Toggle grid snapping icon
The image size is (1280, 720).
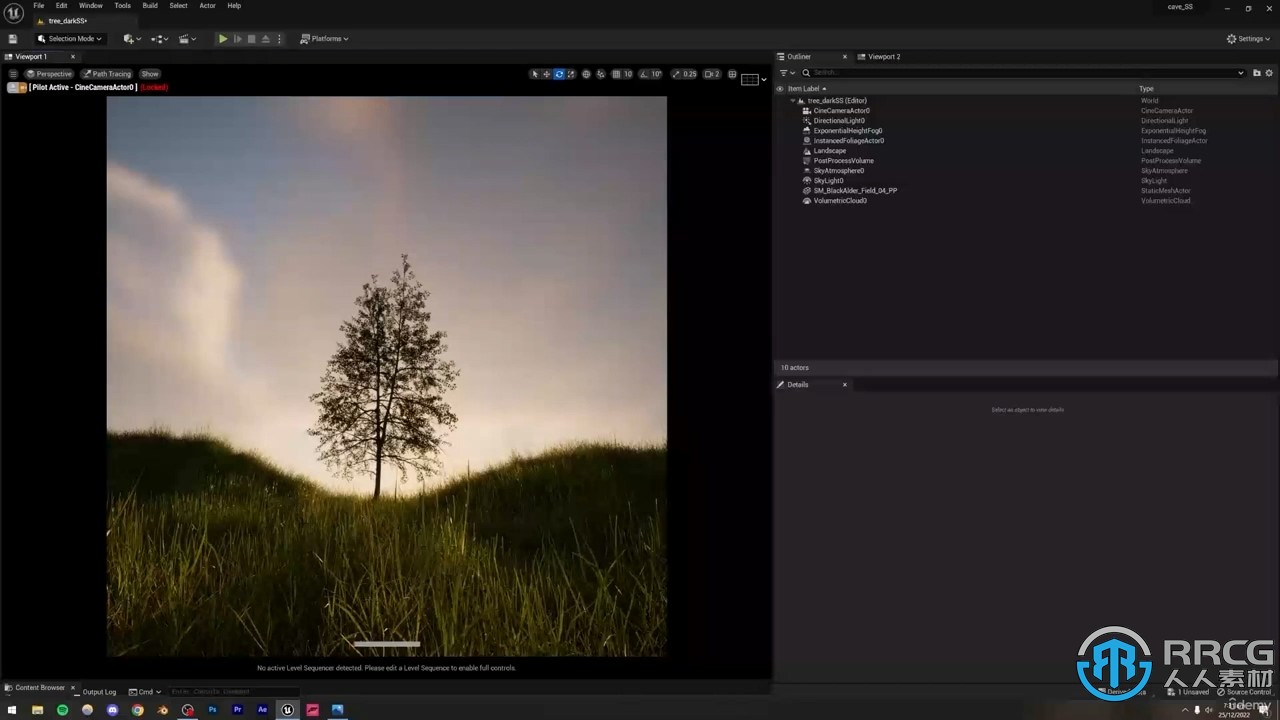point(616,74)
